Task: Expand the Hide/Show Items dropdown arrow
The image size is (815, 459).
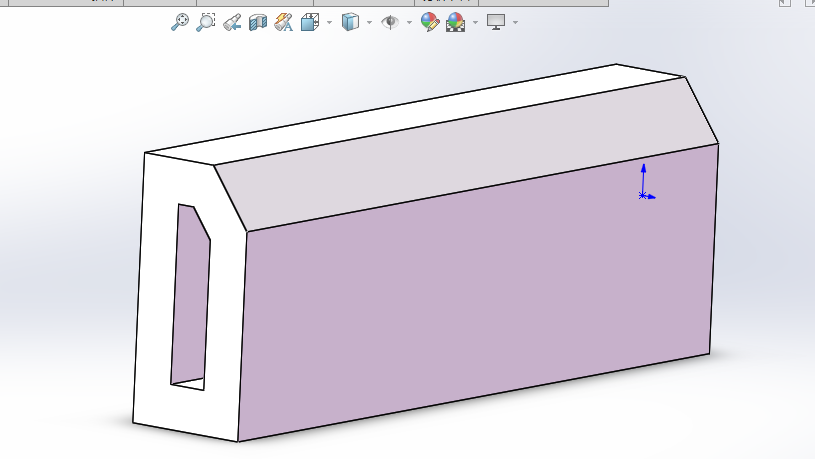Action: tap(409, 22)
